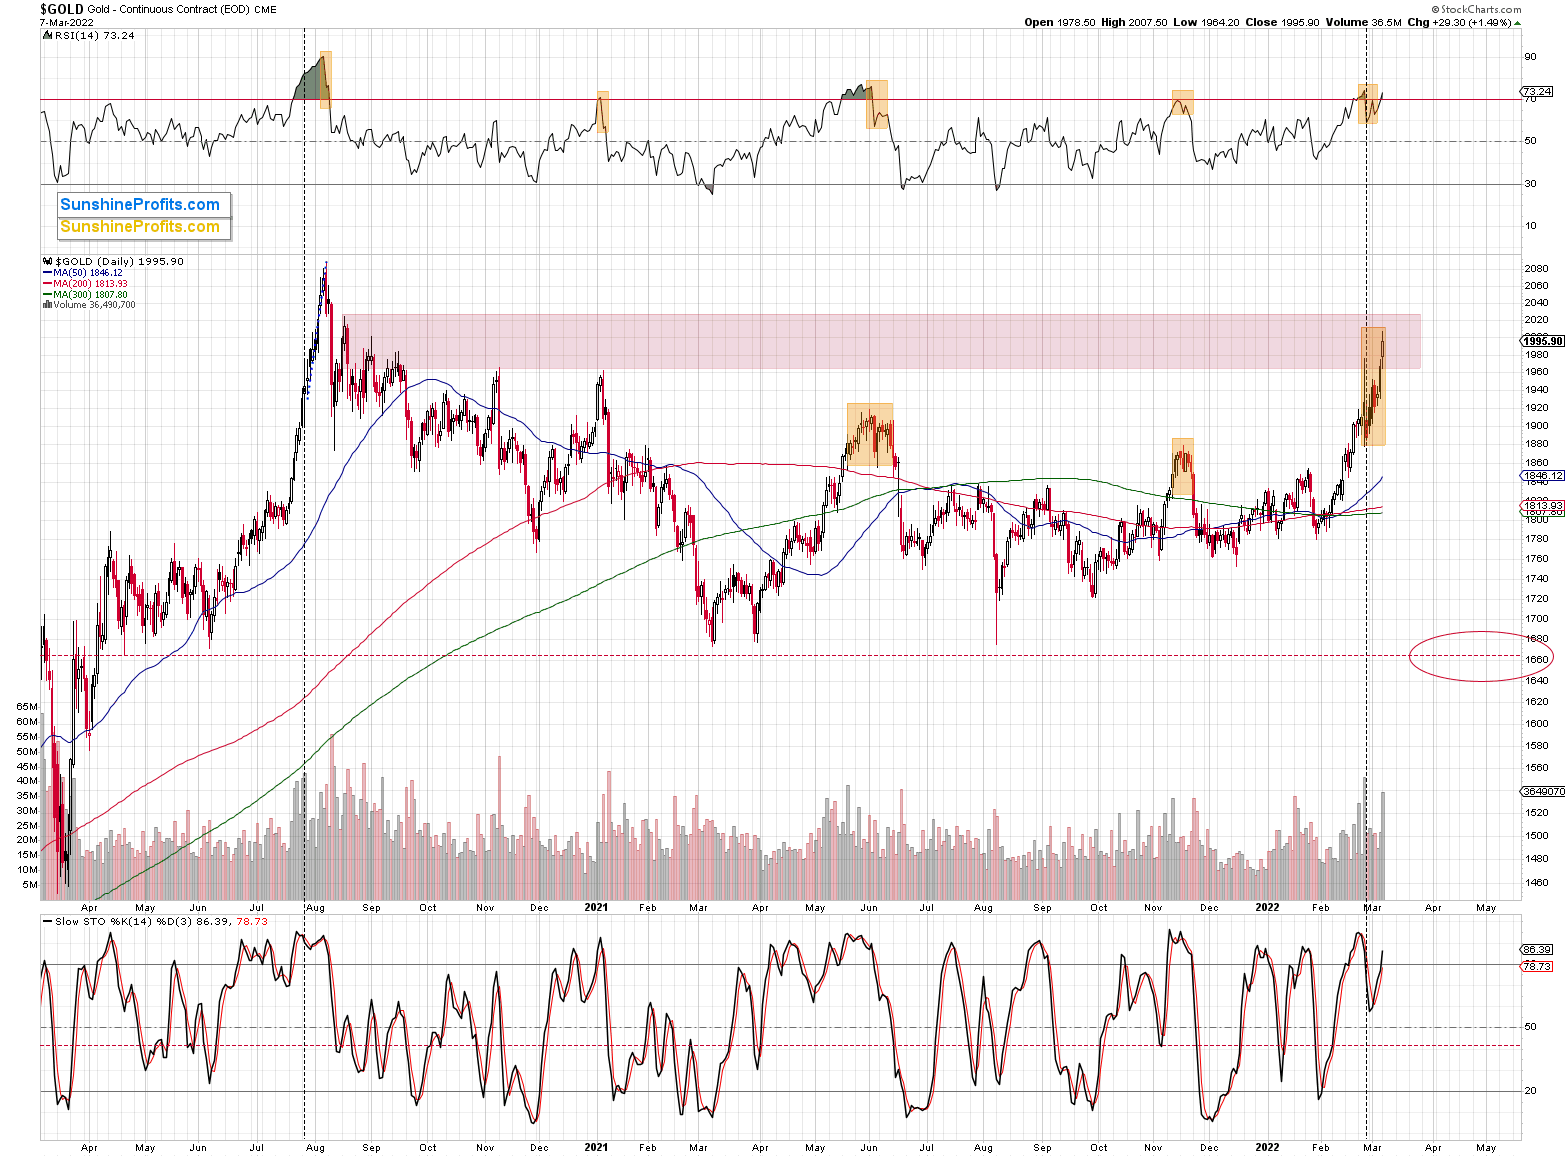The width and height of the screenshot is (1565, 1157).
Task: Click the blue SunshineProfits.com link
Action: coord(140,204)
